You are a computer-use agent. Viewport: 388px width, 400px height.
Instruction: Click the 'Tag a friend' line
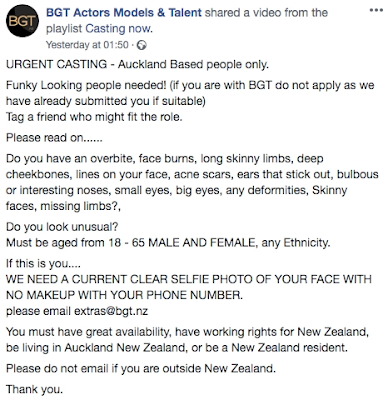coord(94,117)
